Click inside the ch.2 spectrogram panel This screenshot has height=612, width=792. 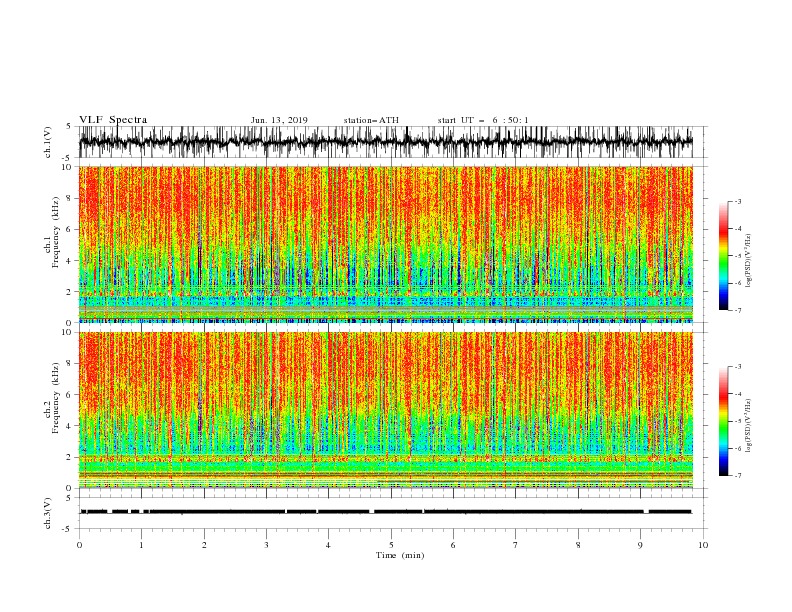386,410
